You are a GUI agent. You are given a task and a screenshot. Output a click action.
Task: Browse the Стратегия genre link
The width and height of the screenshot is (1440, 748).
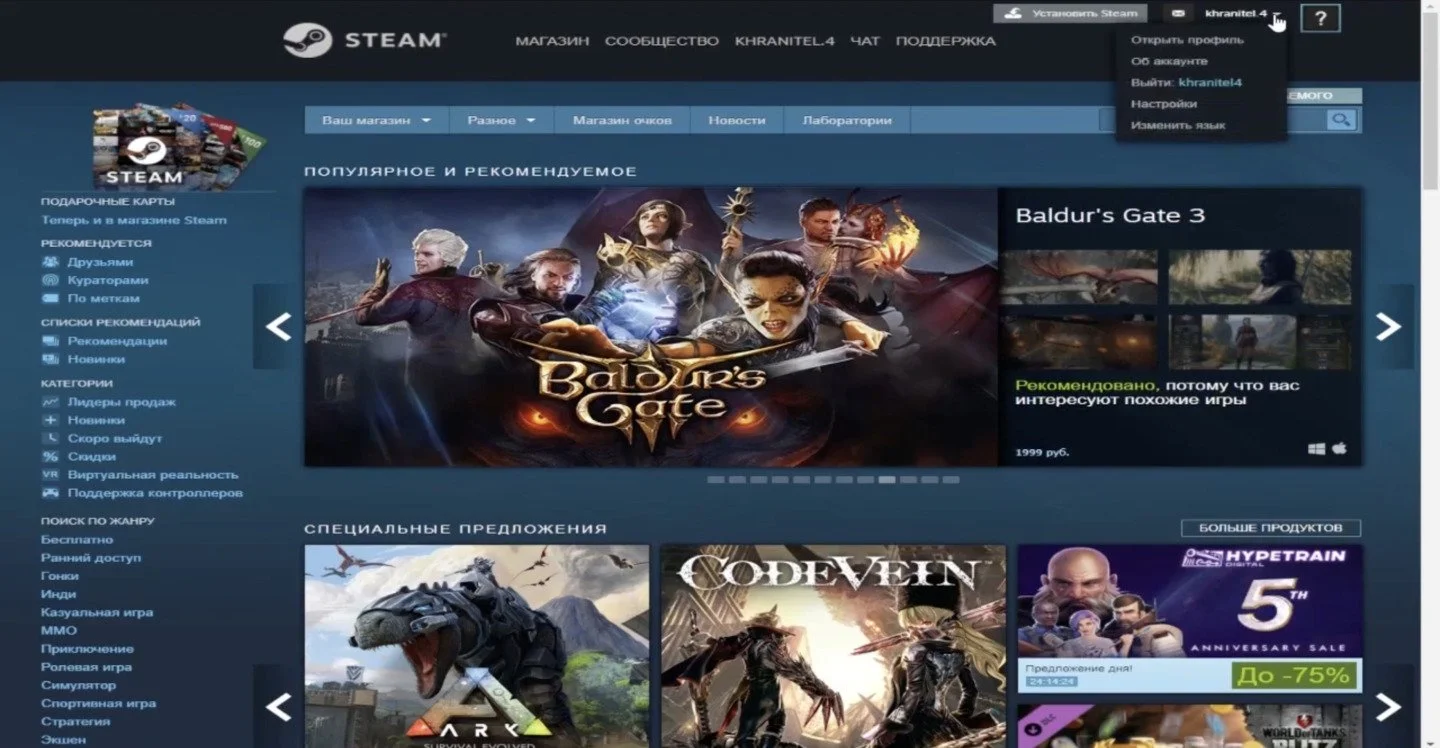coord(75,721)
